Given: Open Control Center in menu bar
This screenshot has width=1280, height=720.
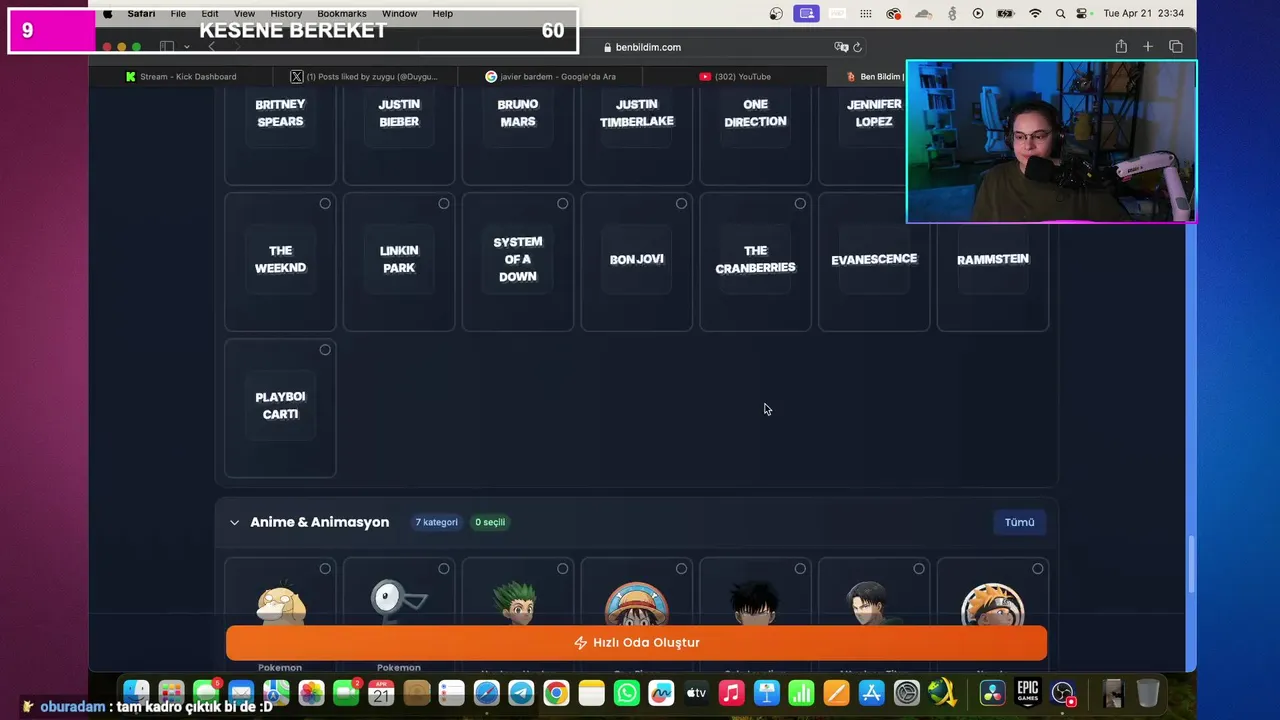Looking at the screenshot, I should click(x=1083, y=13).
